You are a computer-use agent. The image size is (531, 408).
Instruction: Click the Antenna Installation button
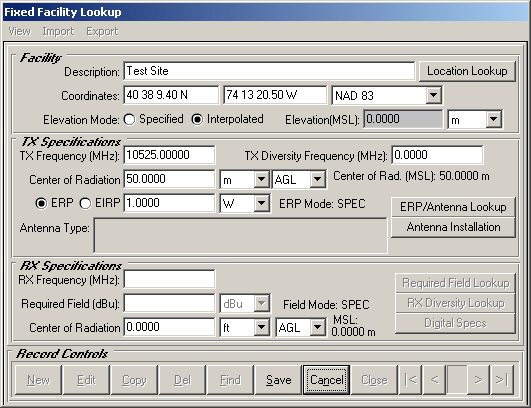pyautogui.click(x=453, y=227)
